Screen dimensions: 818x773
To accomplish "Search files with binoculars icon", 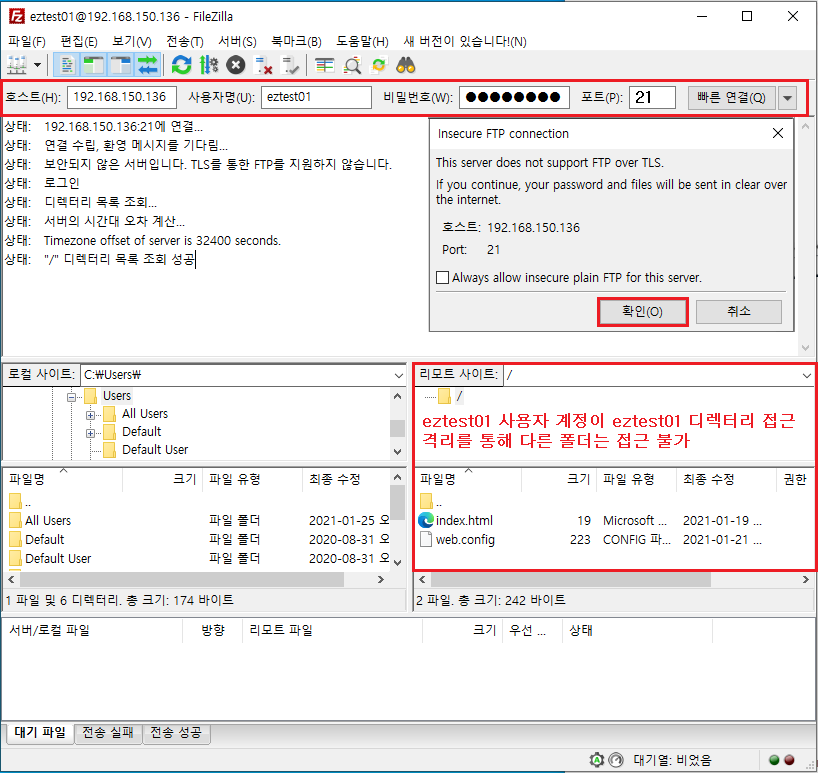I will point(406,65).
